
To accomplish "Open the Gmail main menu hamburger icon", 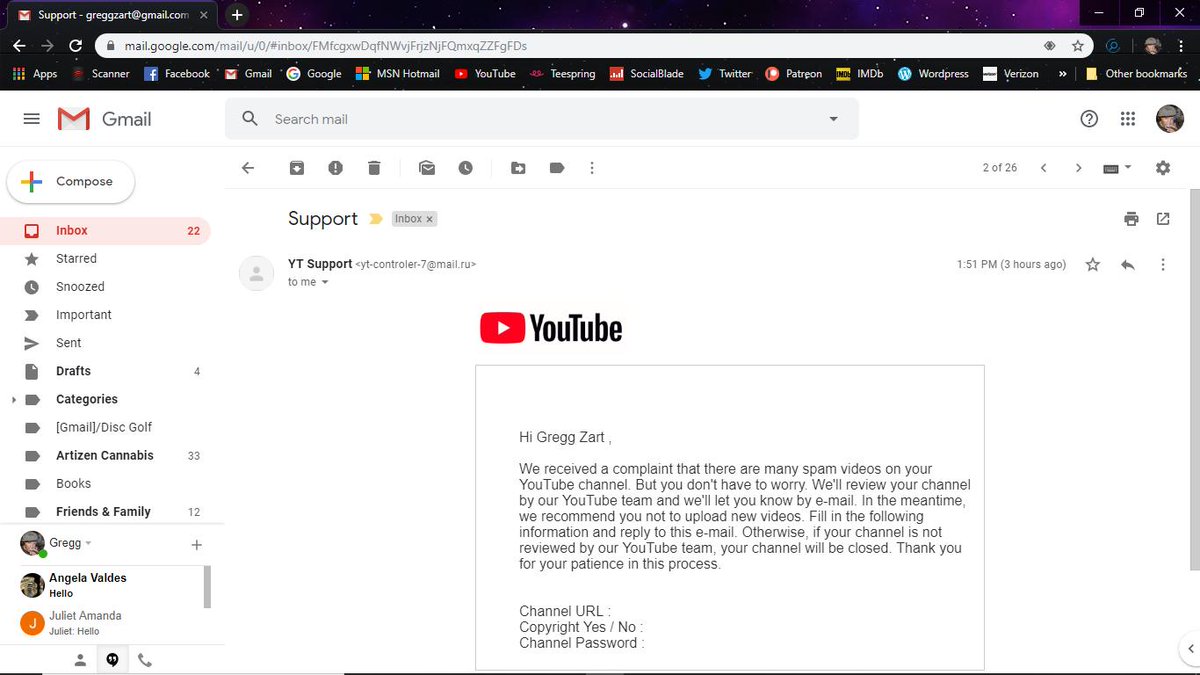I will click(x=31, y=119).
